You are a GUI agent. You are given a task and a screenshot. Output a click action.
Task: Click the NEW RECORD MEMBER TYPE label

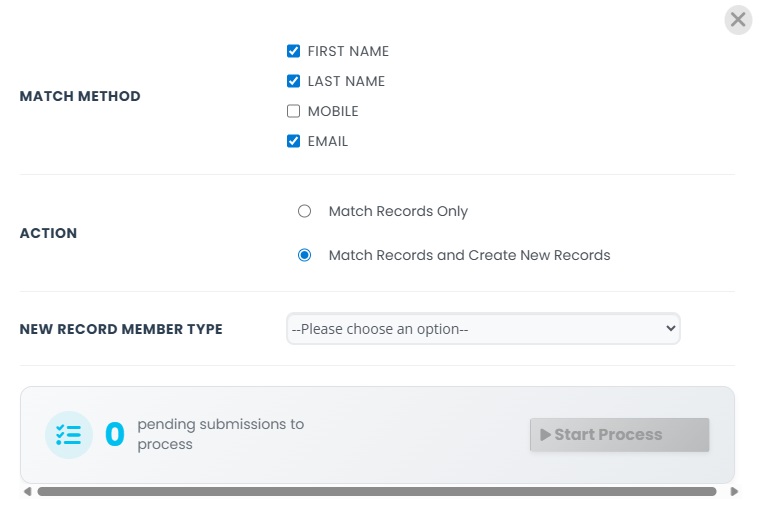121,329
